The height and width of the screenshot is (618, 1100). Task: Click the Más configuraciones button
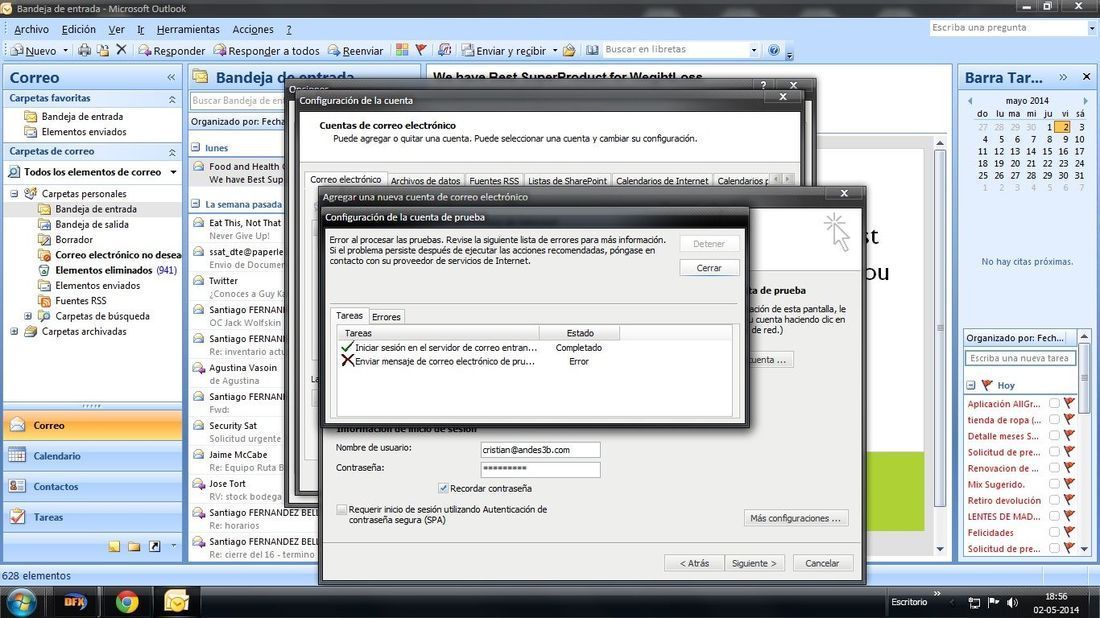click(796, 518)
